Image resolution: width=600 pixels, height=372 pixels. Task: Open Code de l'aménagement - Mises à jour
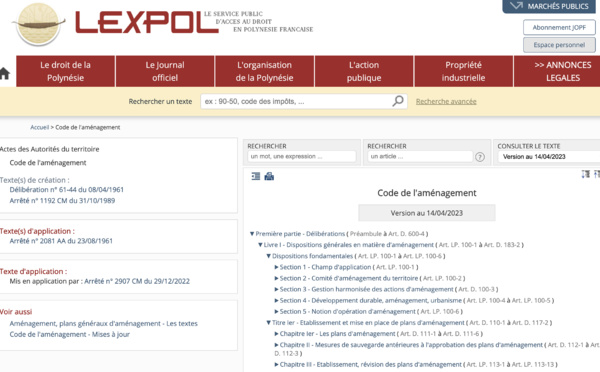70,334
